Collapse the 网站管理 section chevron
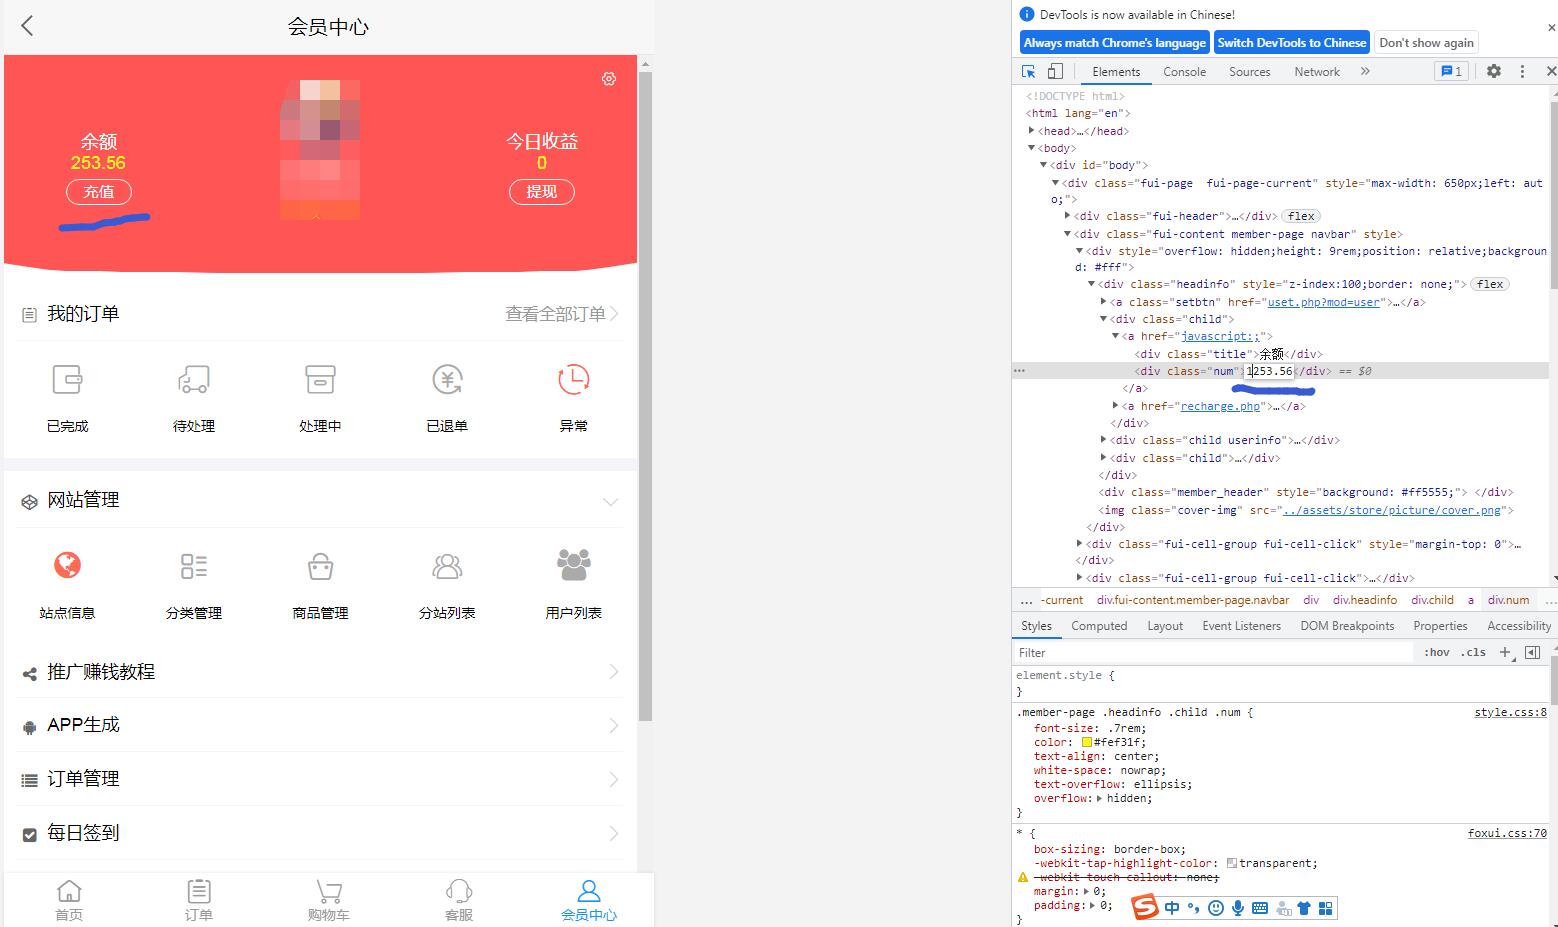The width and height of the screenshot is (1558, 927). point(610,501)
